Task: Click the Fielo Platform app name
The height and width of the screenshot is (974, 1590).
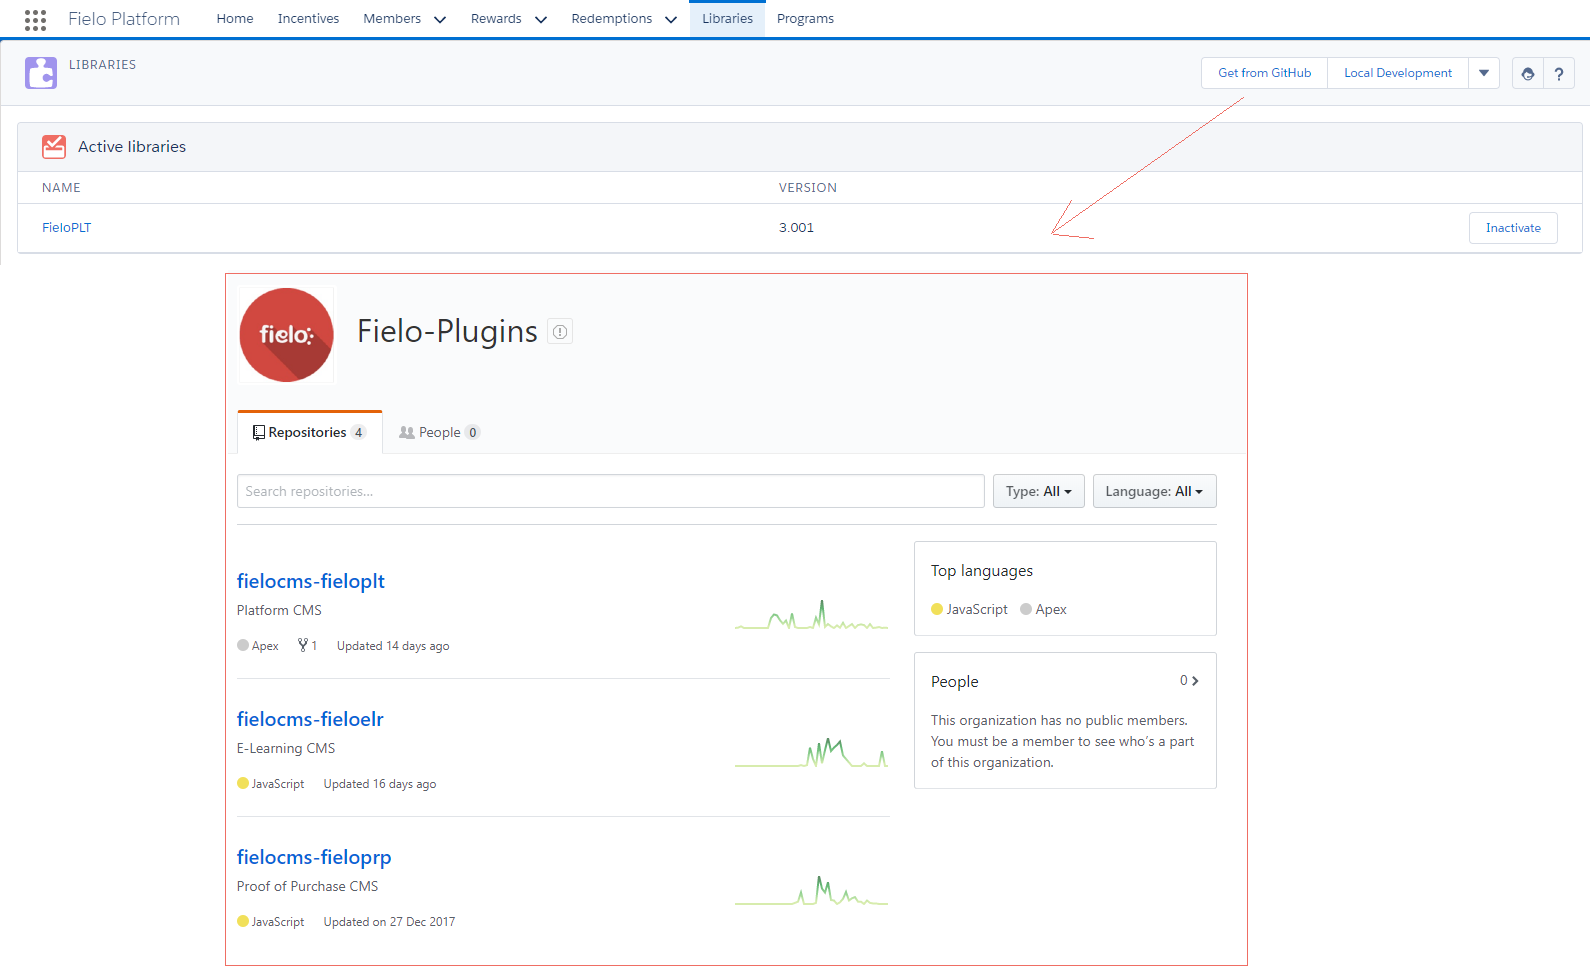Action: tap(124, 19)
